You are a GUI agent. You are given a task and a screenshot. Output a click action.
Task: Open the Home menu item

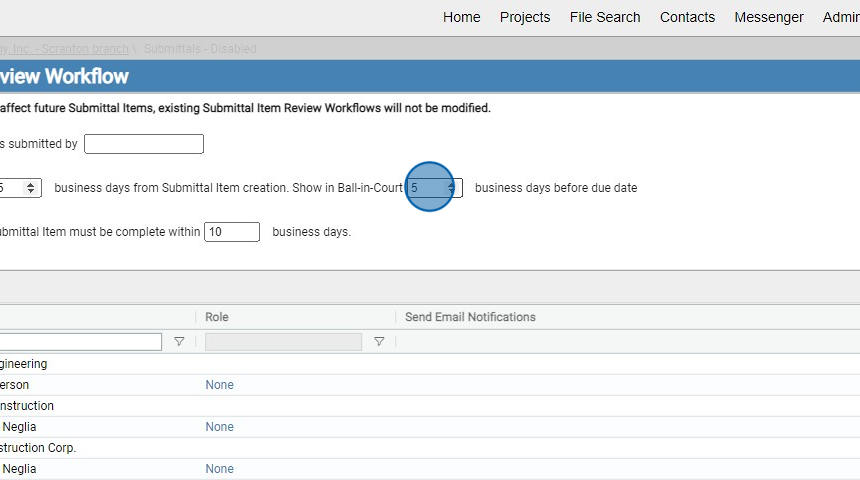coord(461,17)
